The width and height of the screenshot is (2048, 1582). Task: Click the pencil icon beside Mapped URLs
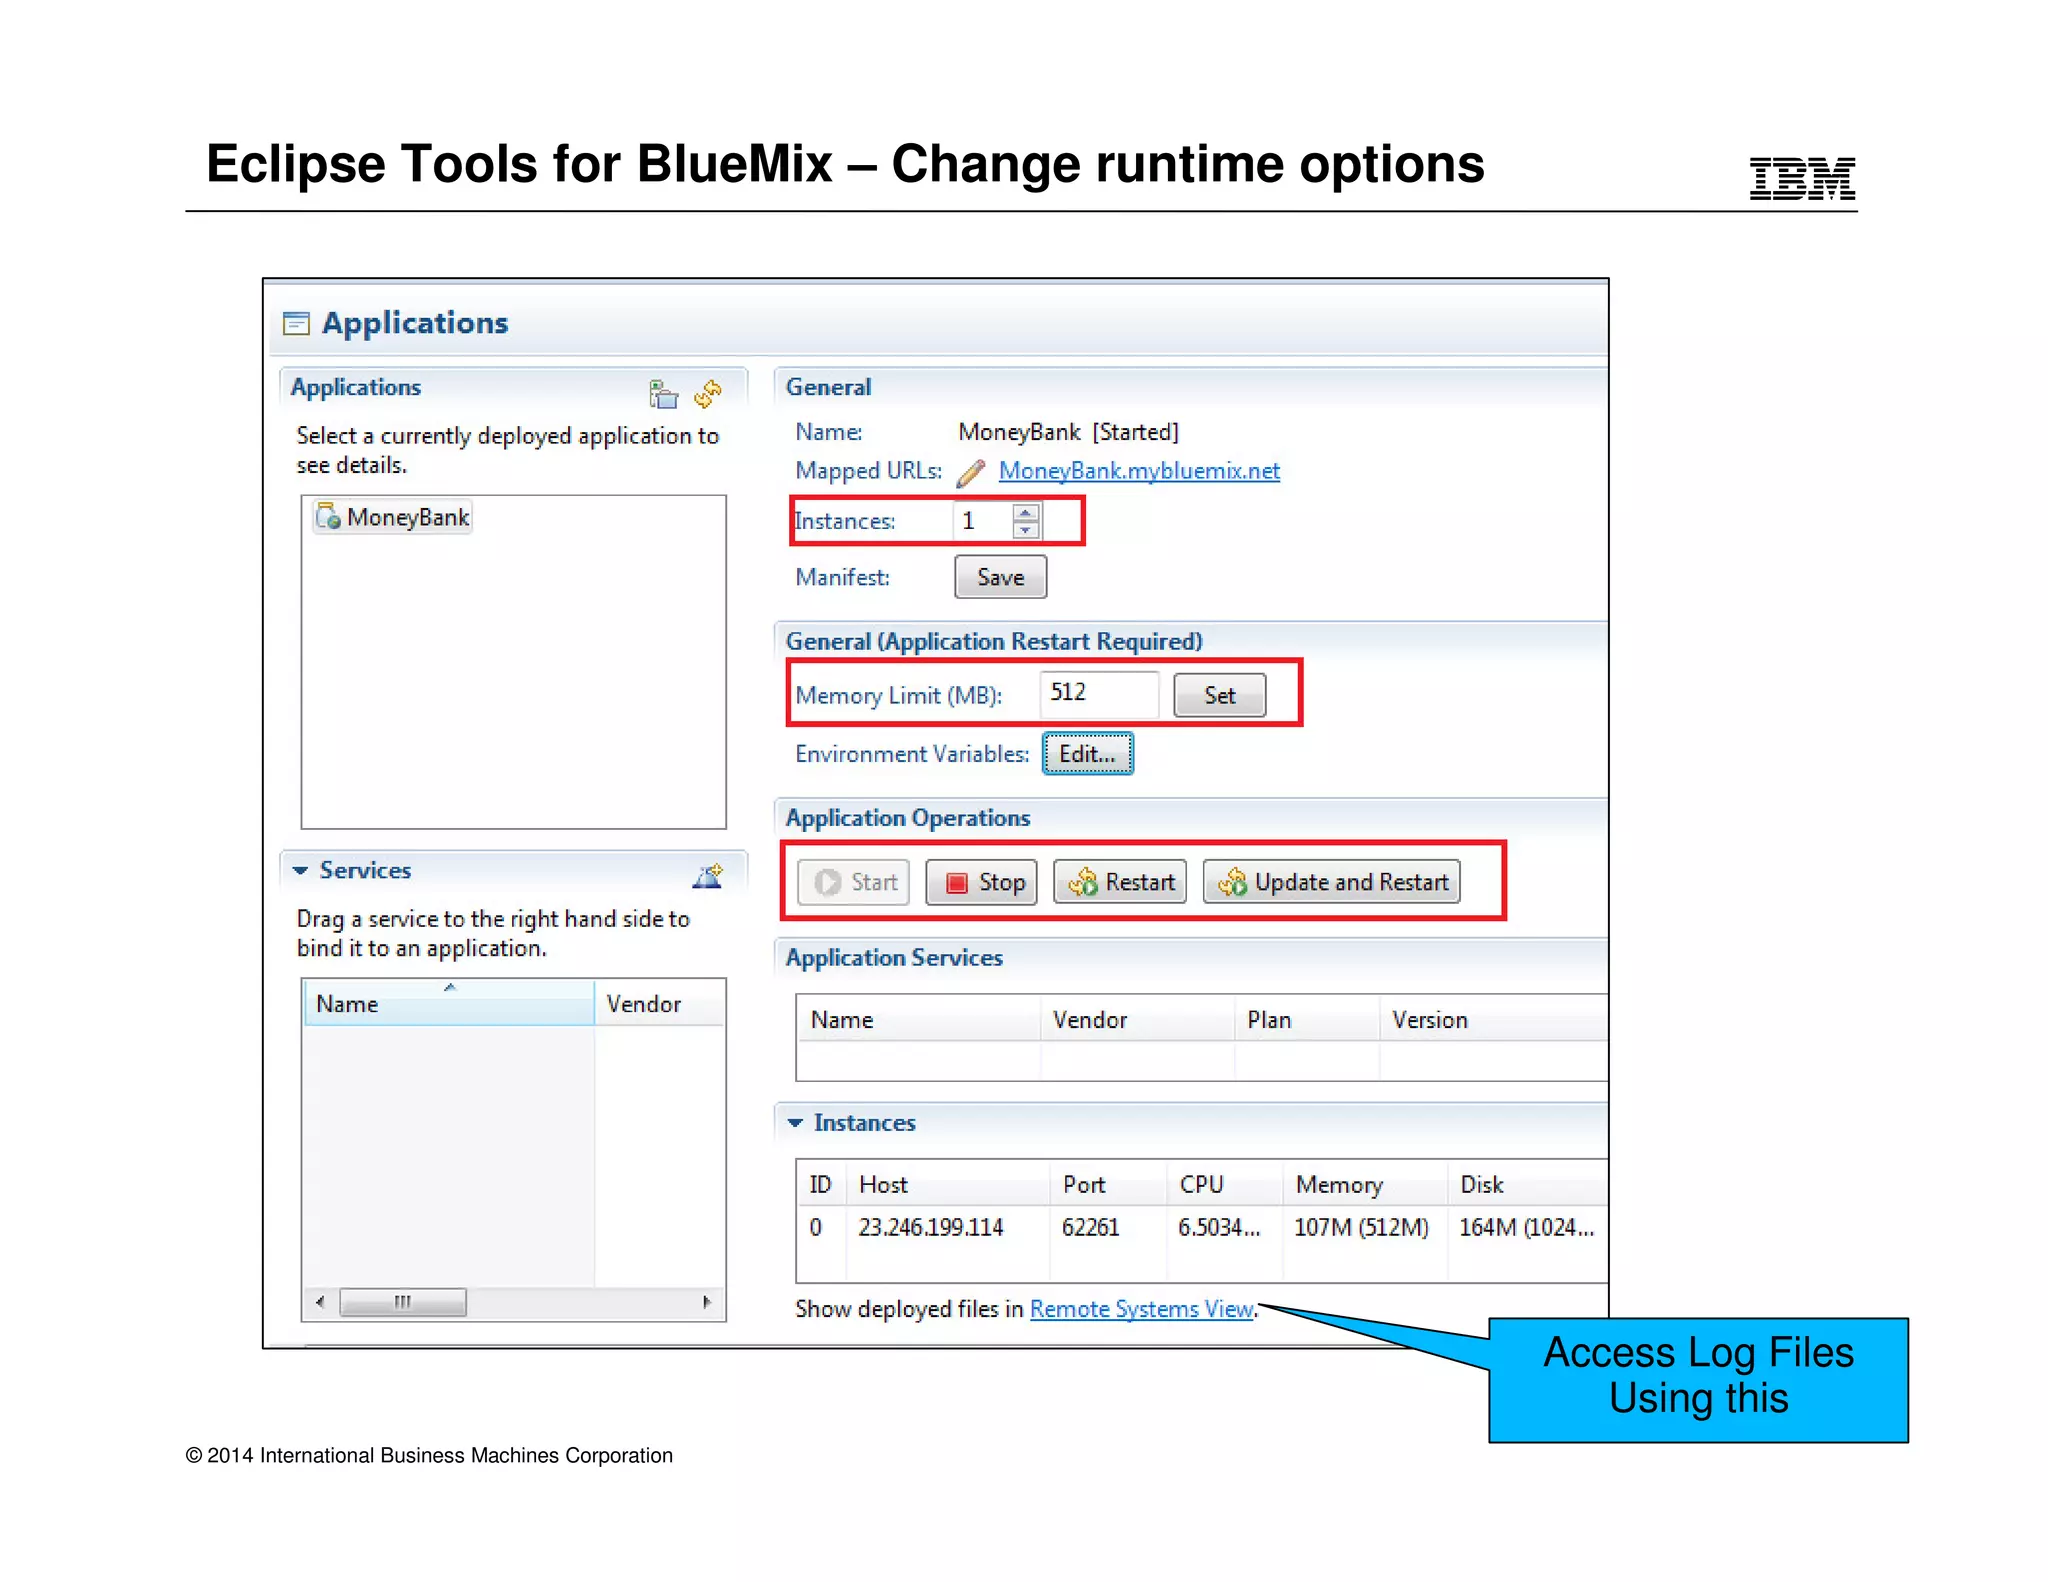point(970,471)
